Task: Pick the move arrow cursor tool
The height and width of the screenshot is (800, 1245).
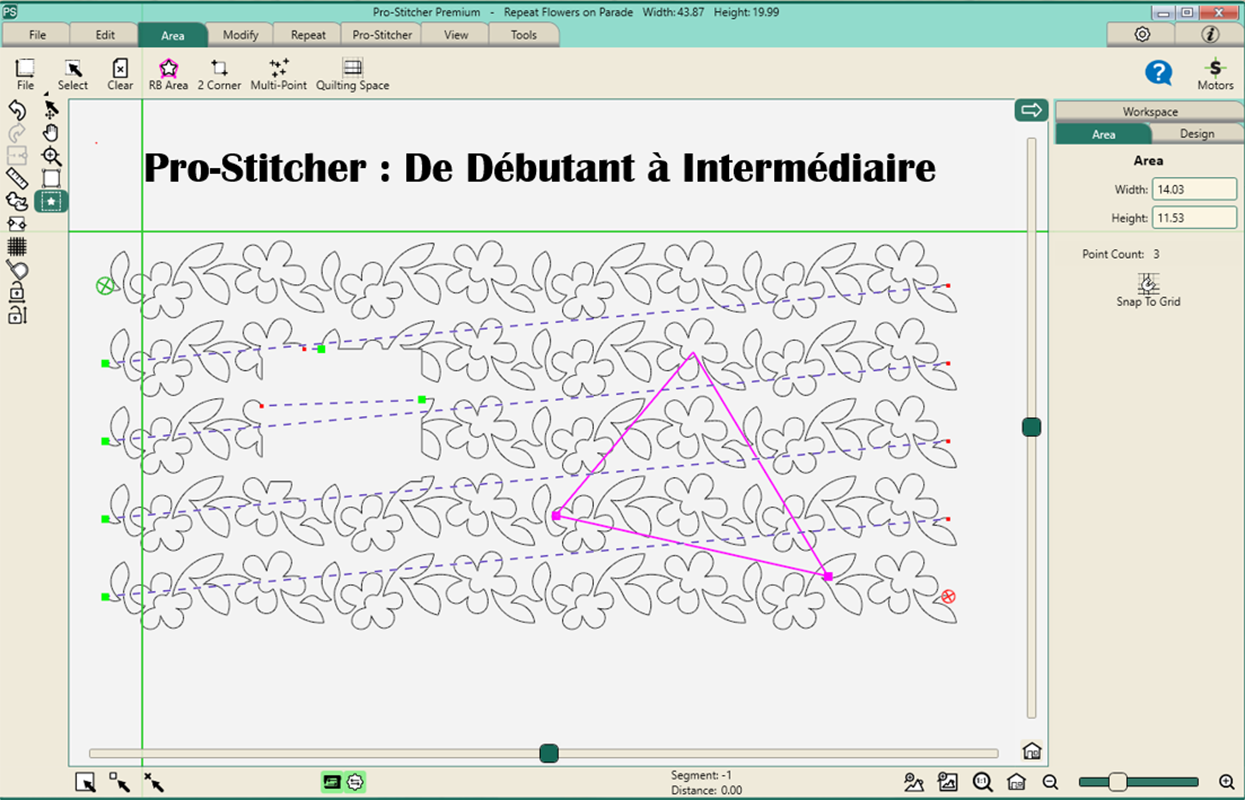Action: pos(51,110)
